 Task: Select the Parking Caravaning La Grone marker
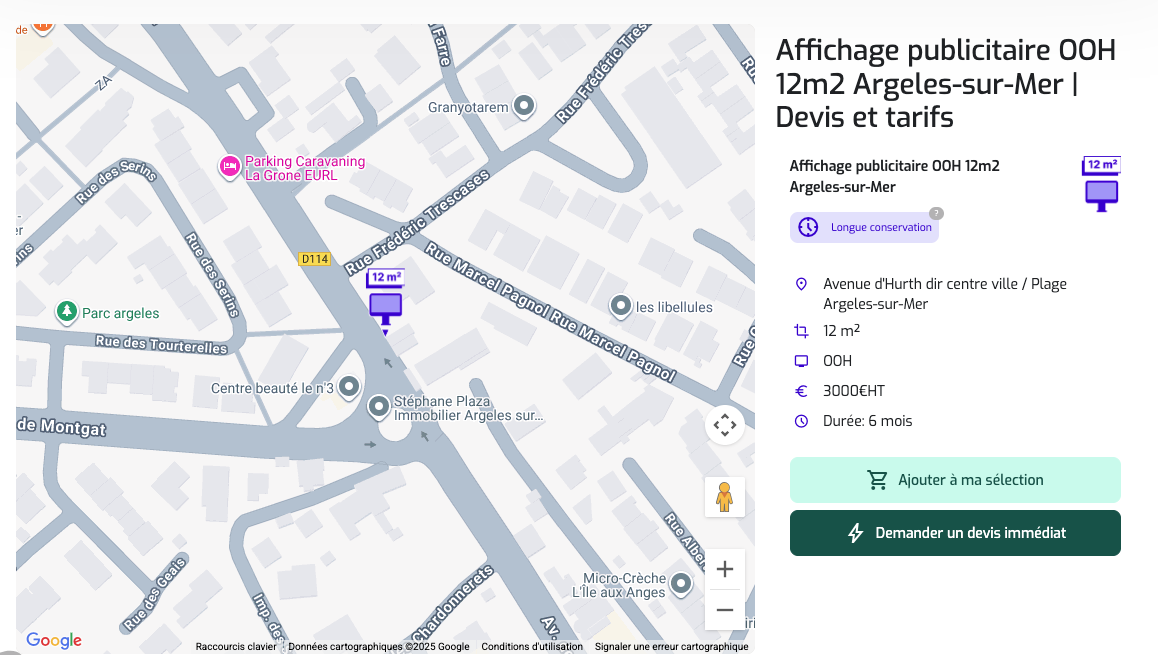(x=229, y=167)
